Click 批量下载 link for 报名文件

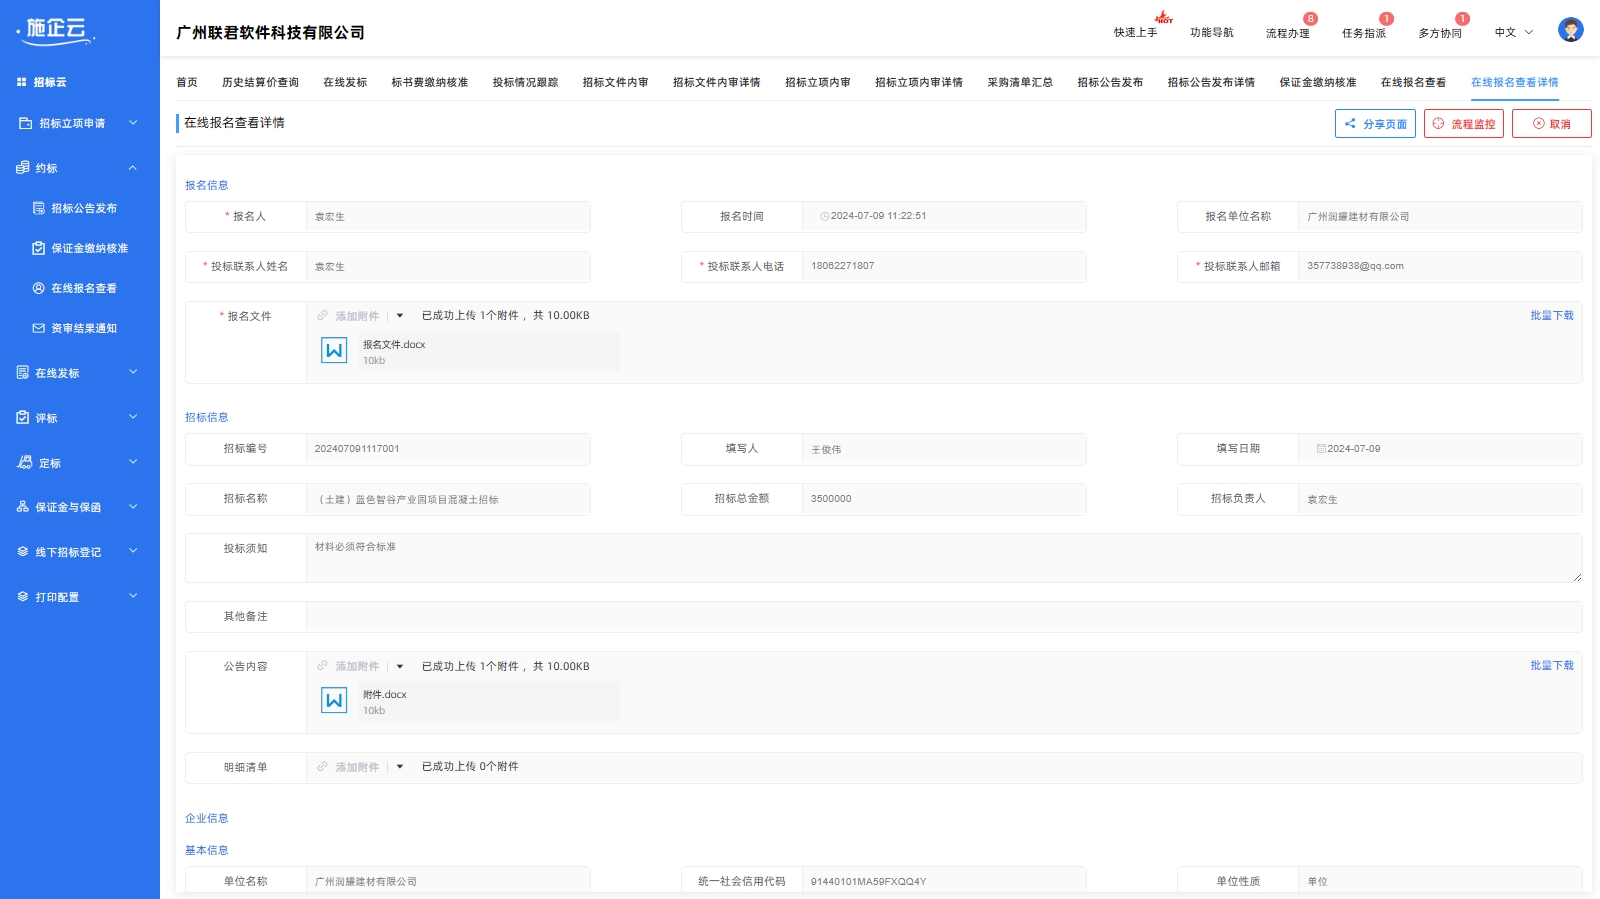pyautogui.click(x=1552, y=315)
